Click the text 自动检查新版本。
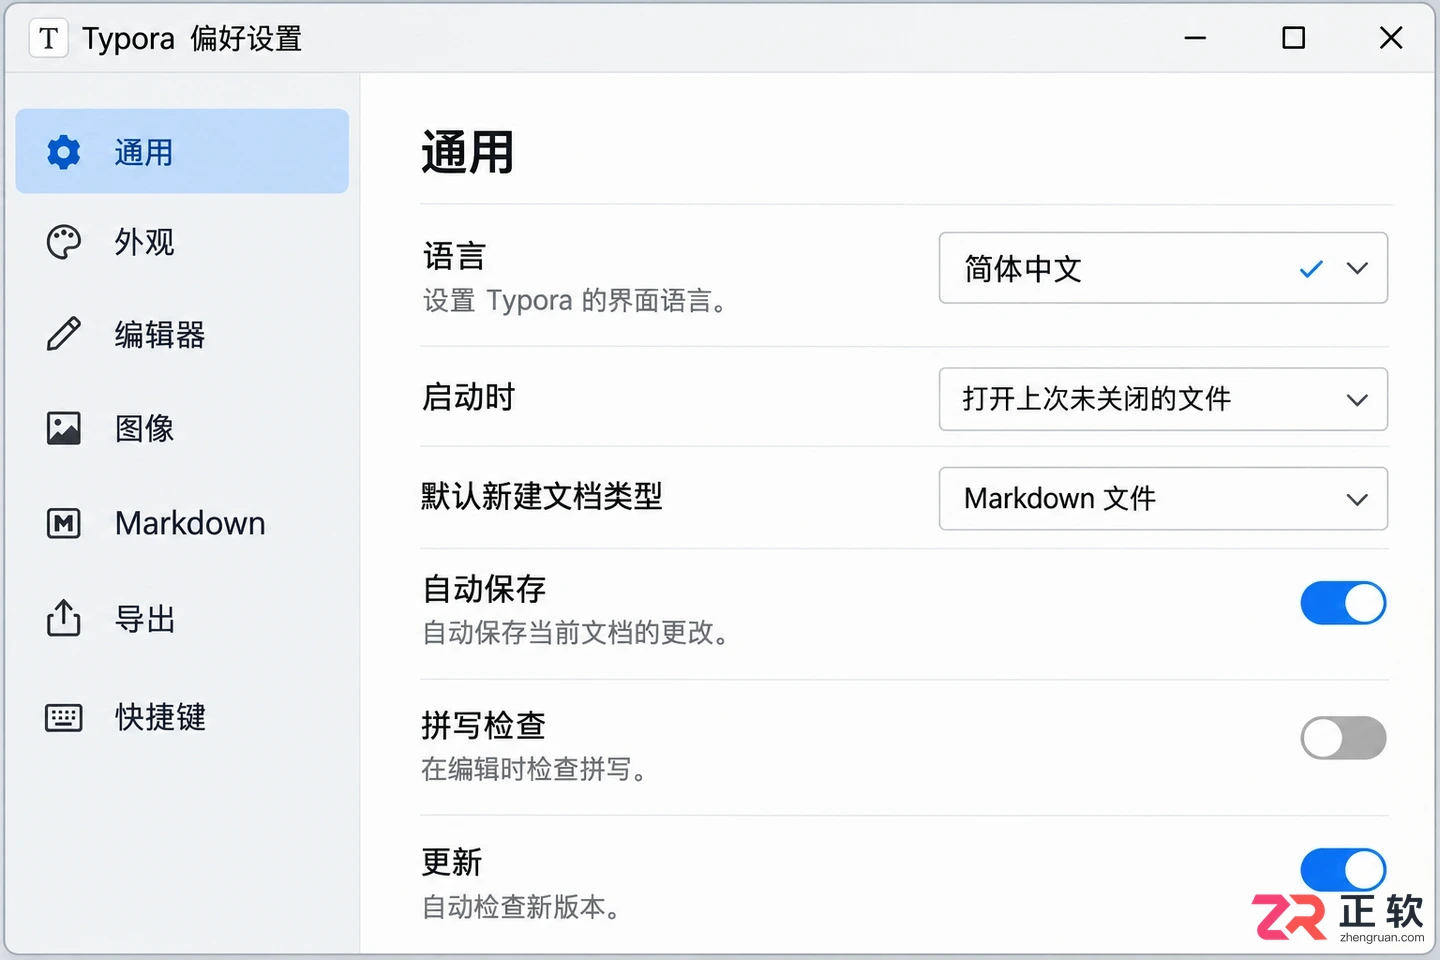The height and width of the screenshot is (960, 1440). pyautogui.click(x=520, y=907)
